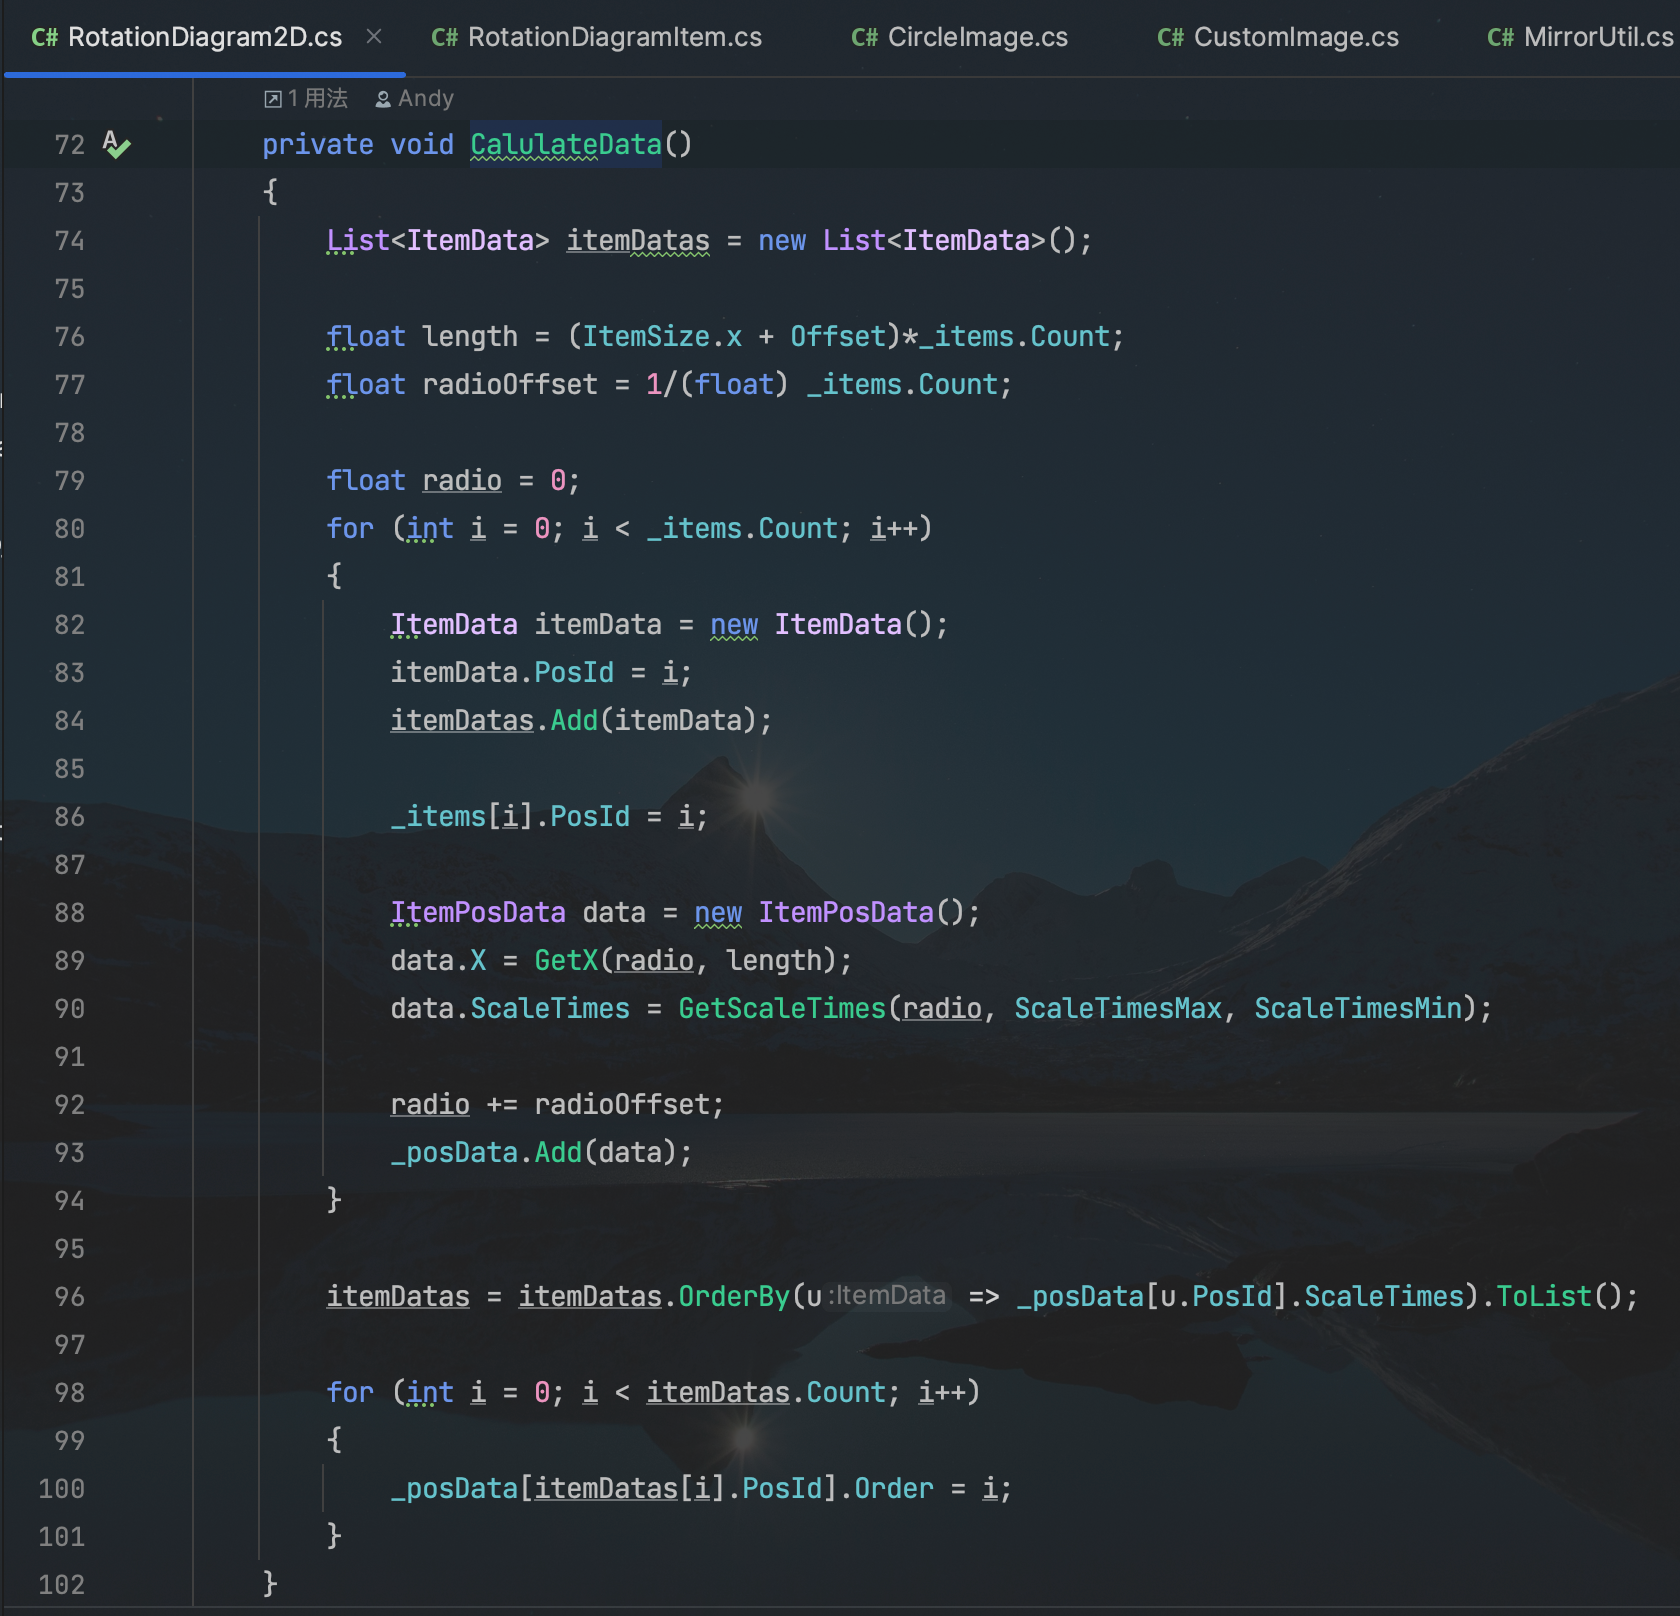Click the C# file icon on RotationDiagramItem.cs tab

click(444, 38)
